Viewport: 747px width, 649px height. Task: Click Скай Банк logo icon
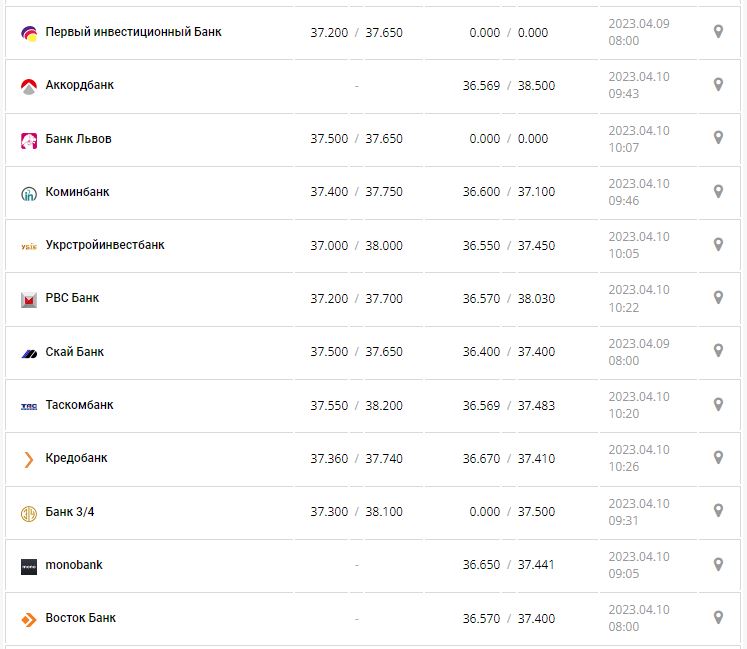[x=29, y=352]
